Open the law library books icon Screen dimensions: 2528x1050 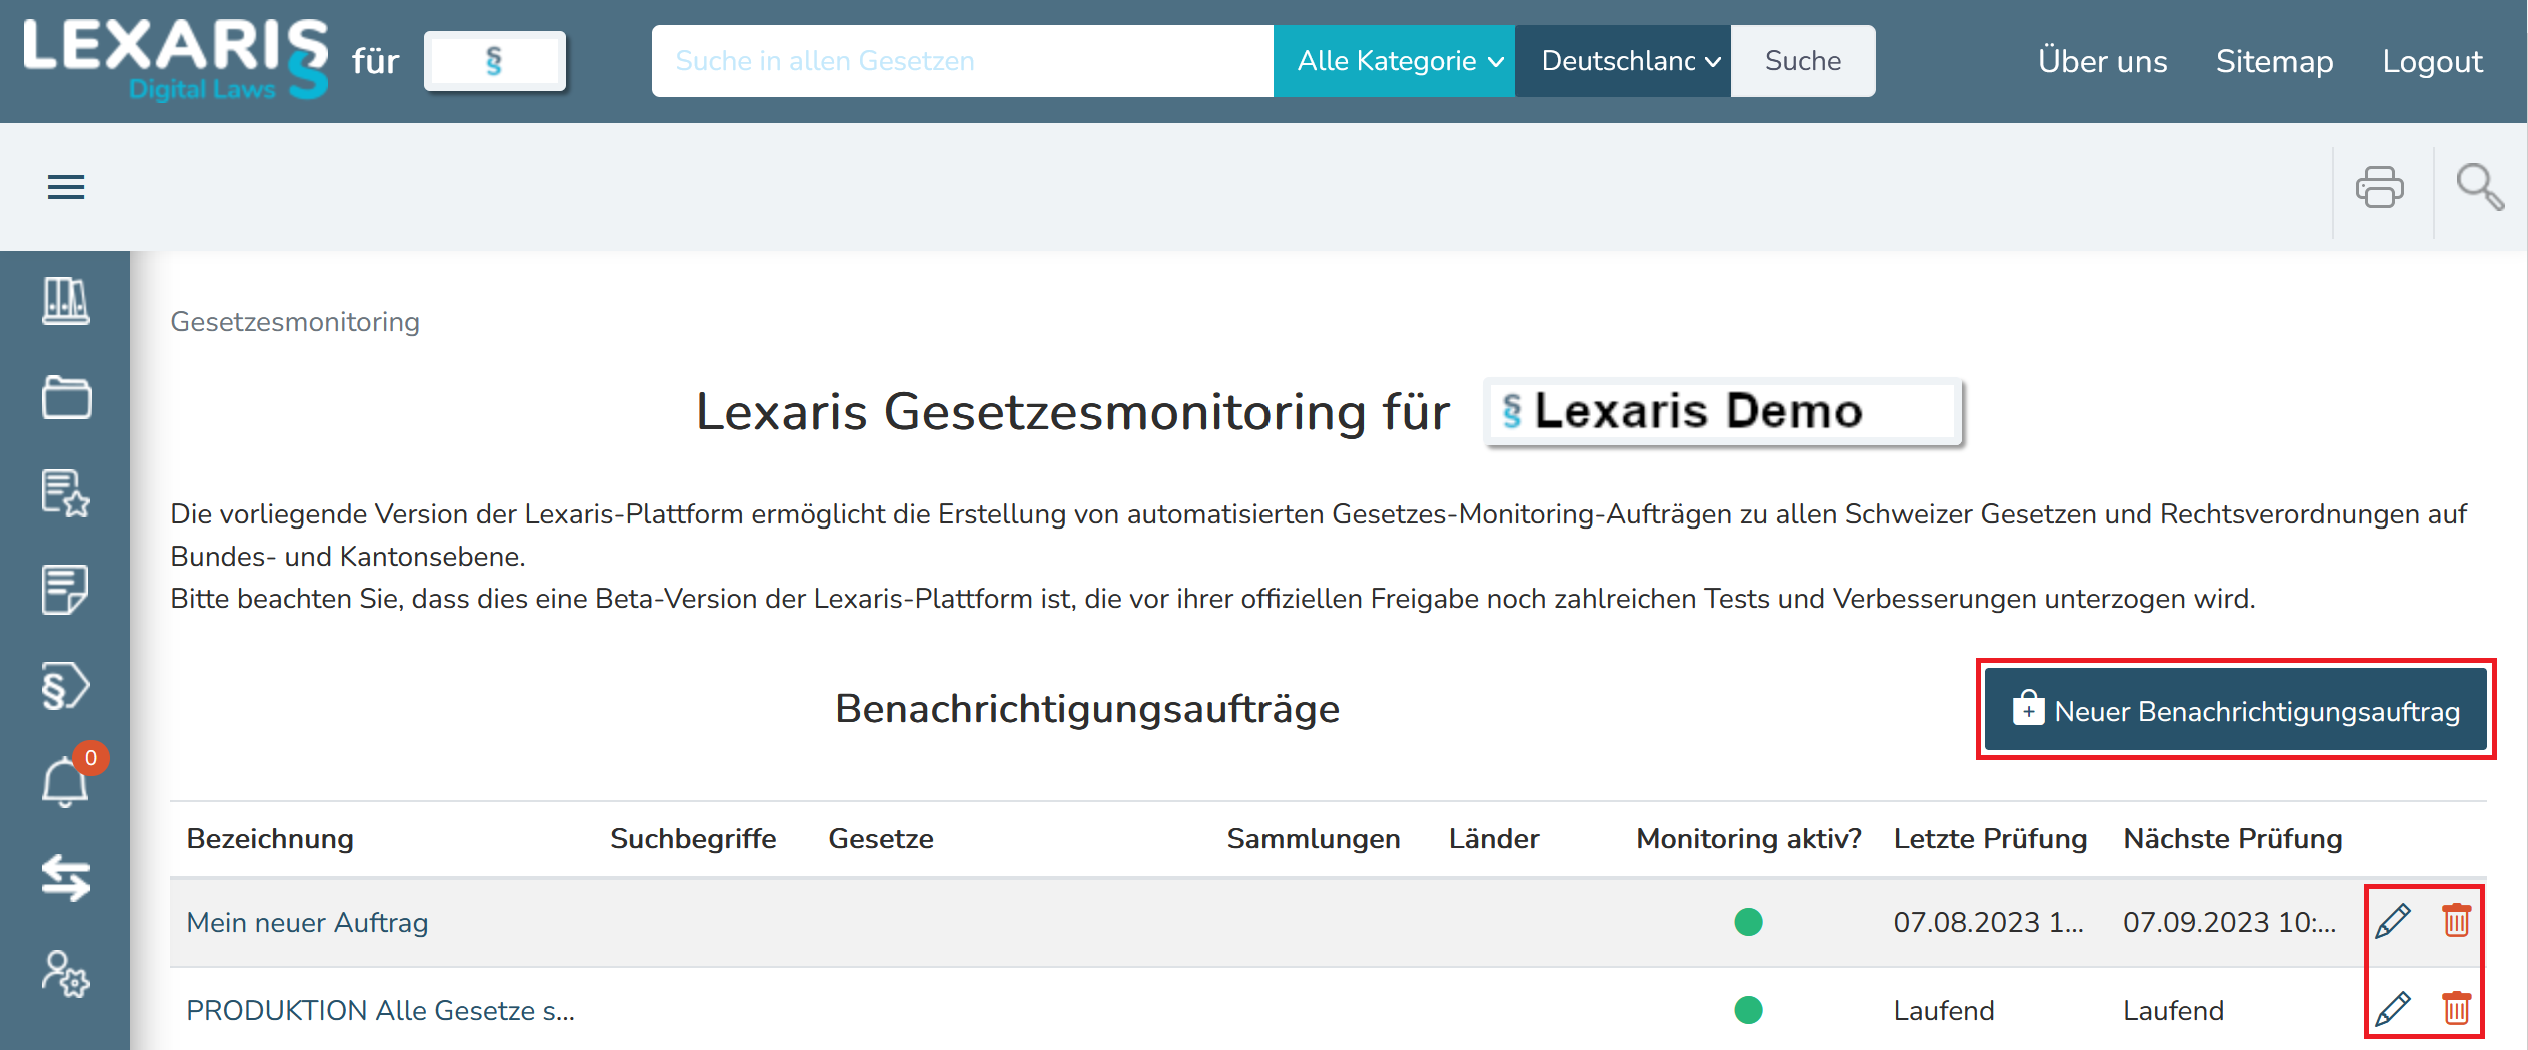tap(66, 301)
